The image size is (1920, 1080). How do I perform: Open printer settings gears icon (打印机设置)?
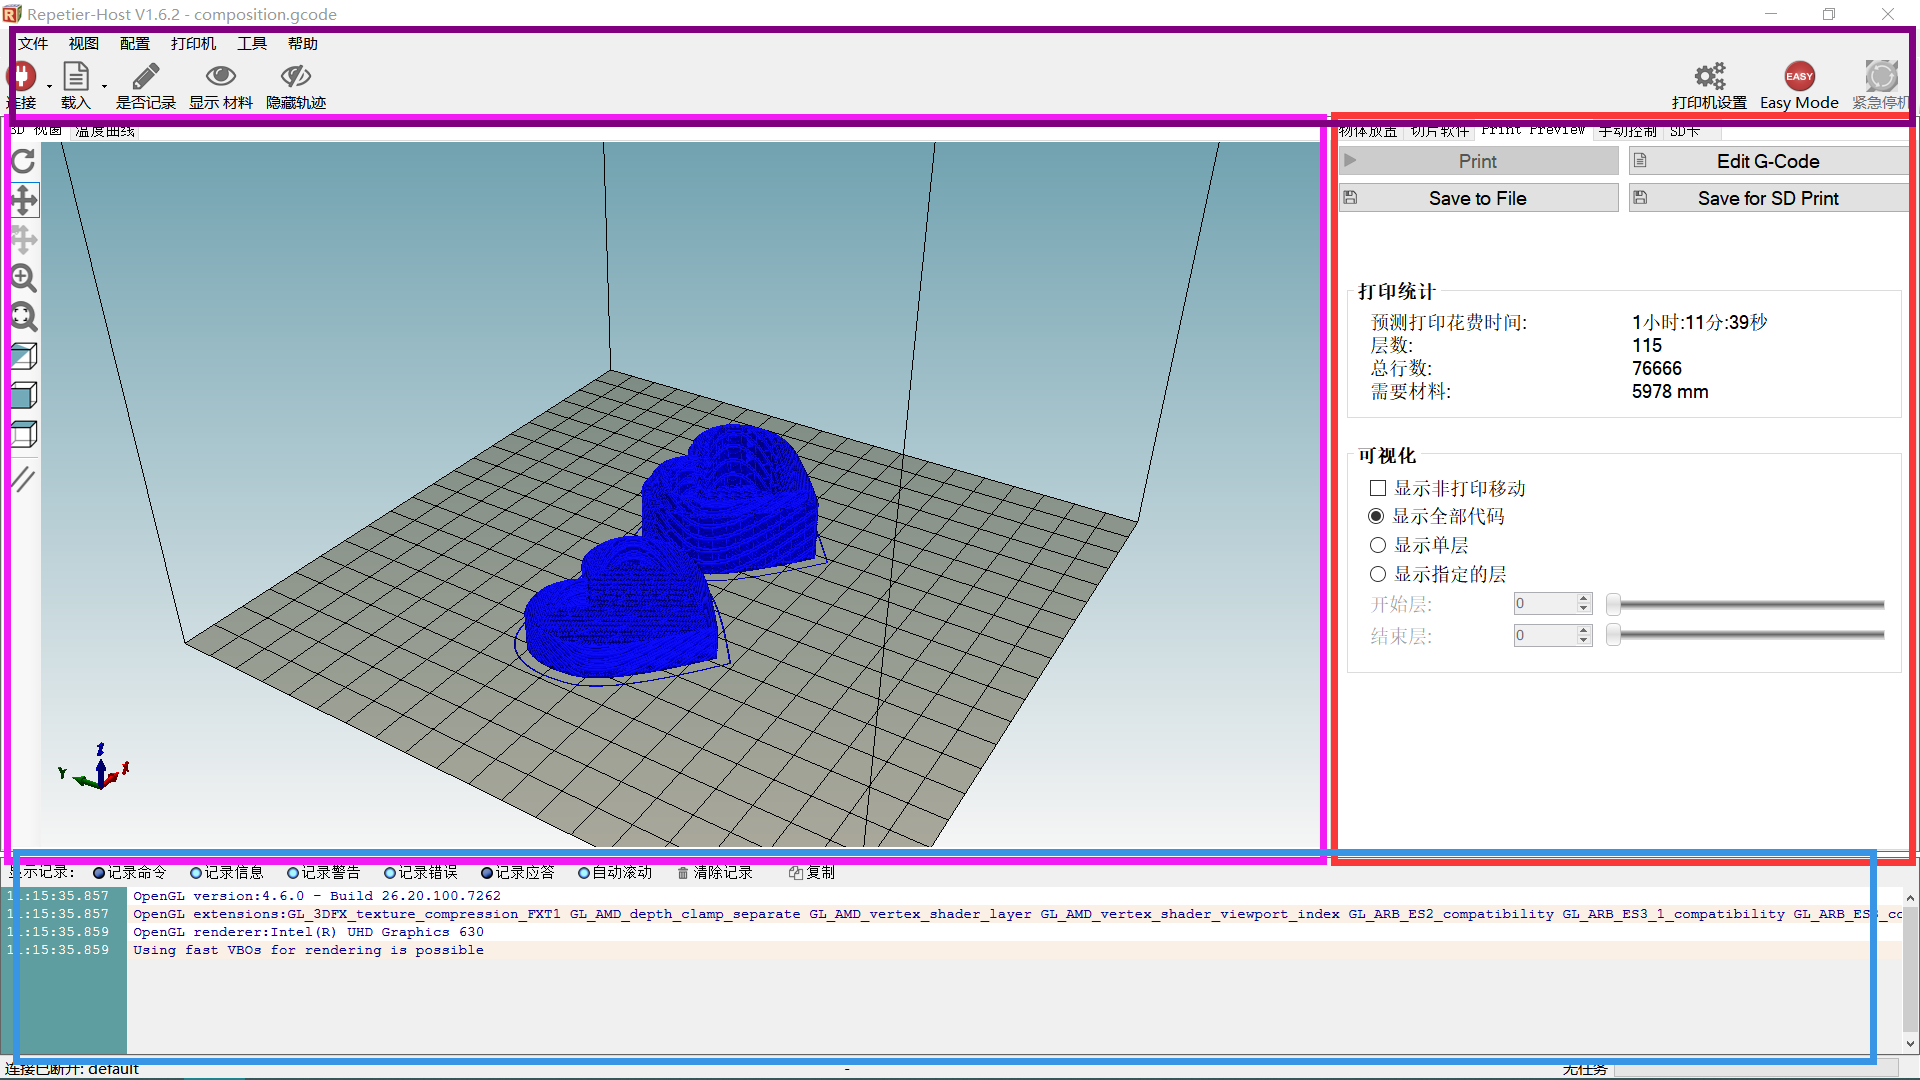[x=1709, y=77]
